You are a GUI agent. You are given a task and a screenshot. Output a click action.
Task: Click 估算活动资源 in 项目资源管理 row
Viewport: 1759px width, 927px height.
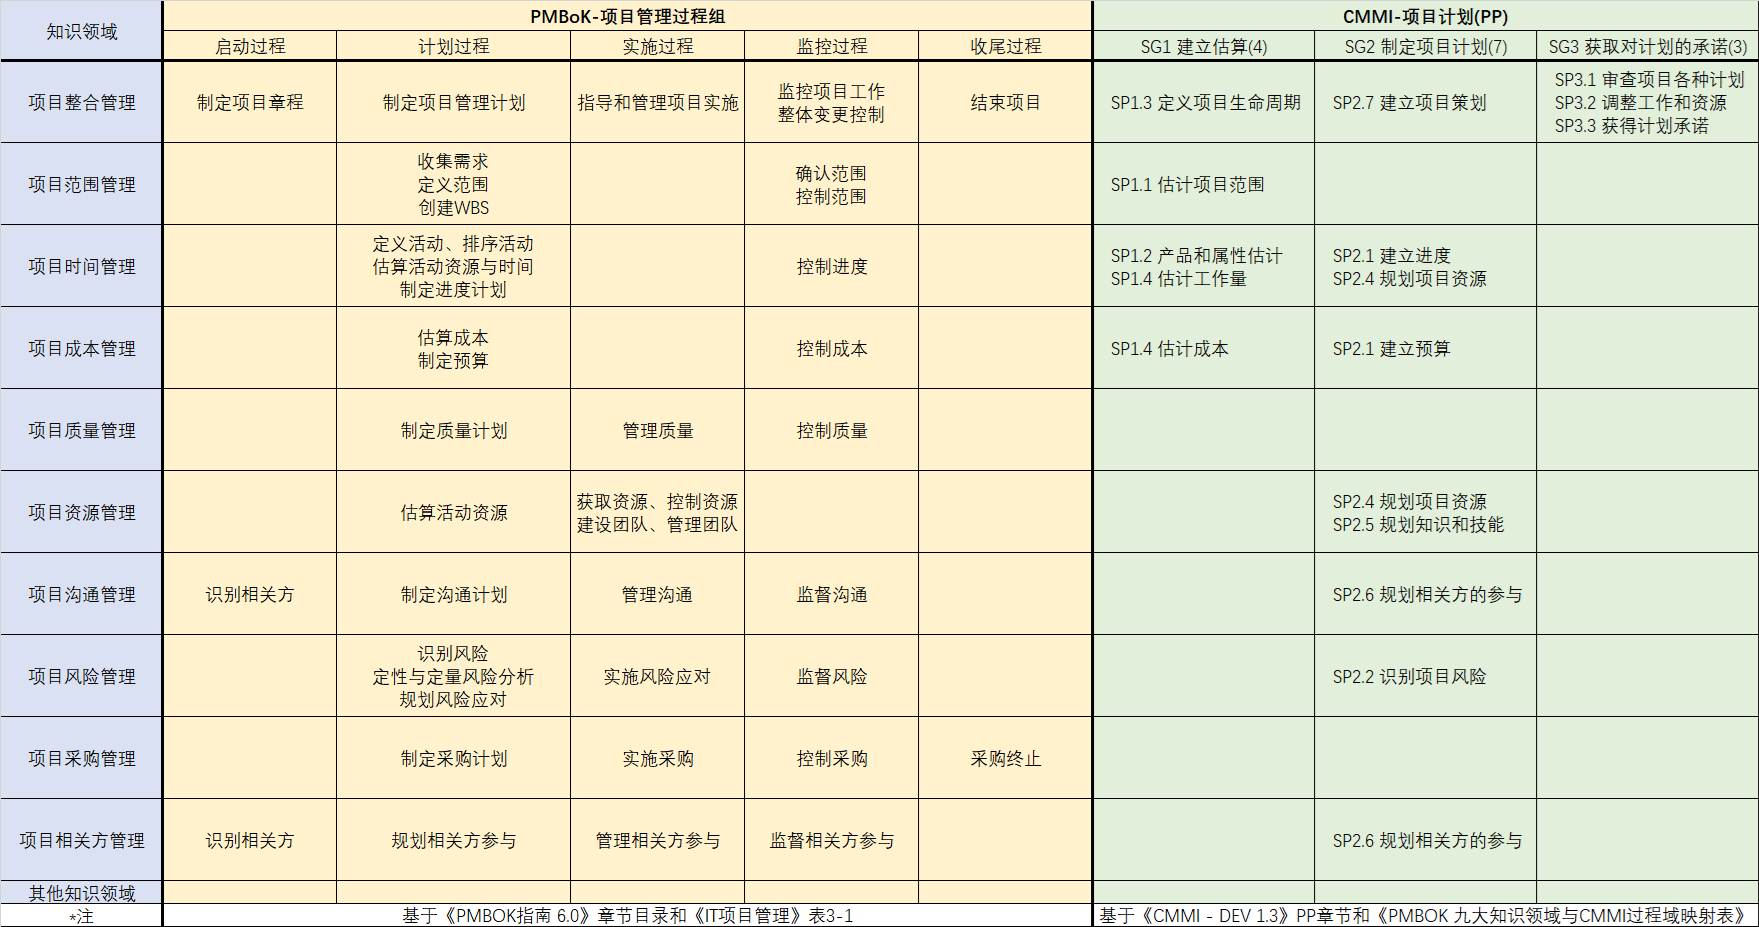(453, 512)
